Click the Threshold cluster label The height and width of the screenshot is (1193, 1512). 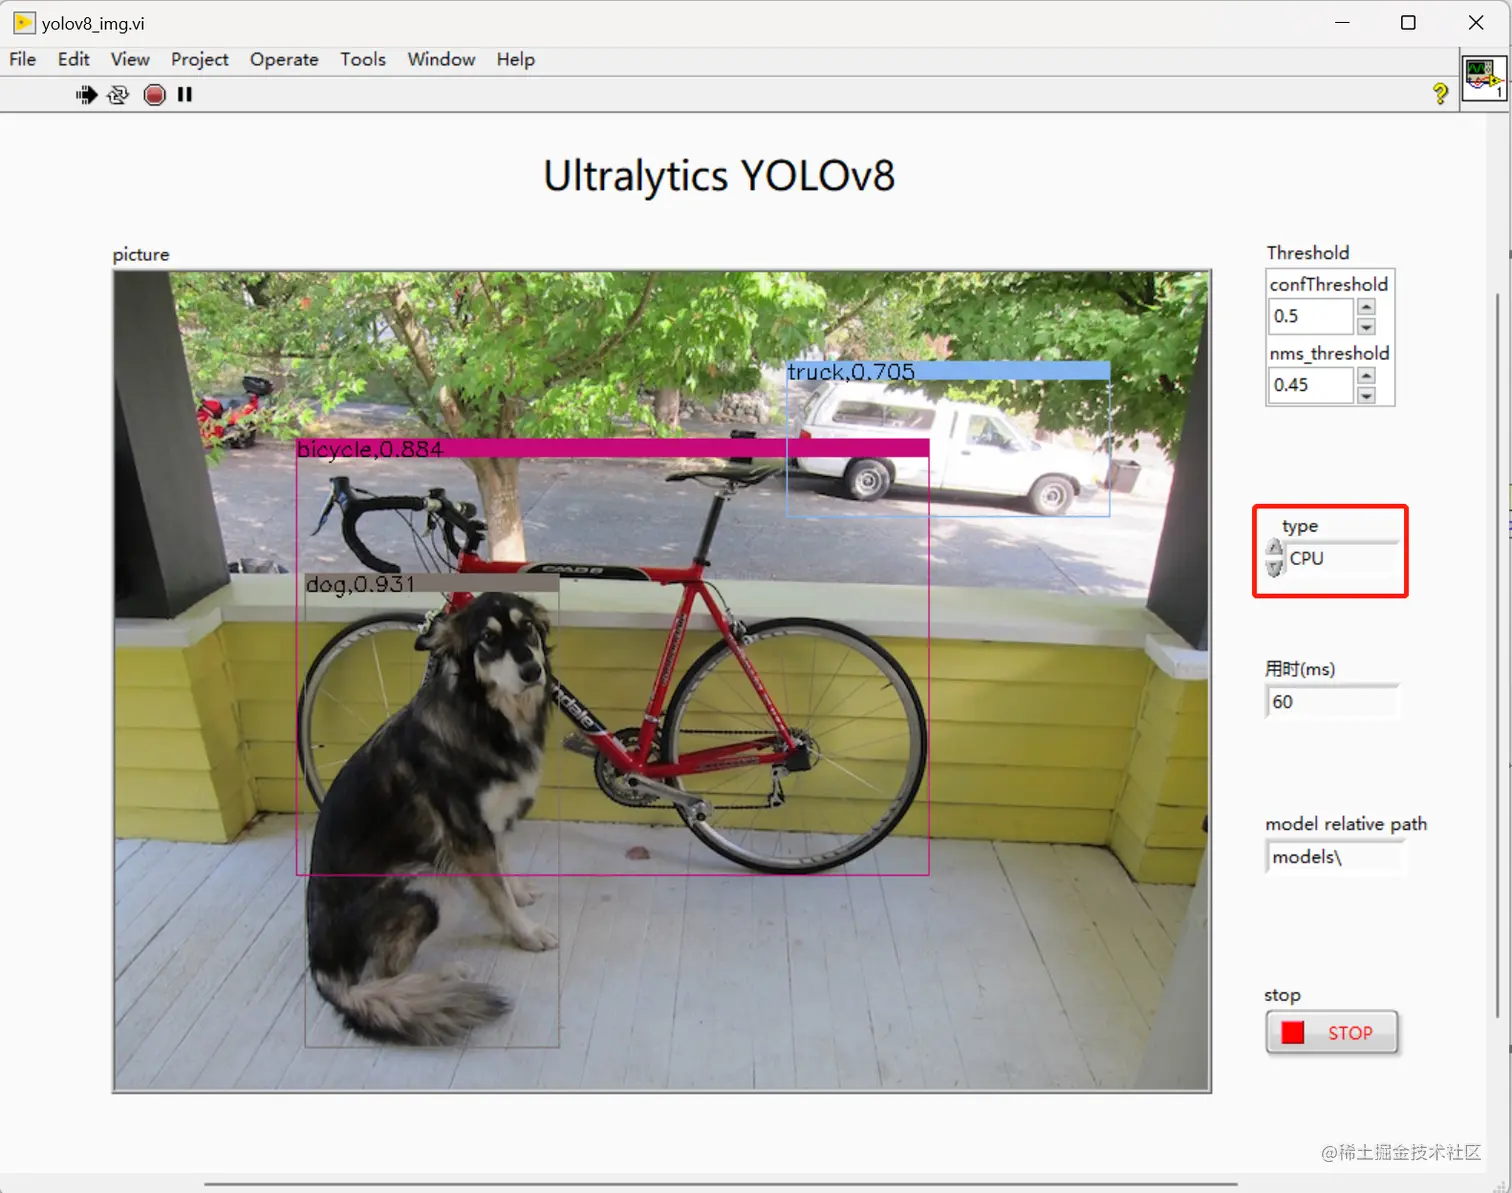click(1308, 253)
